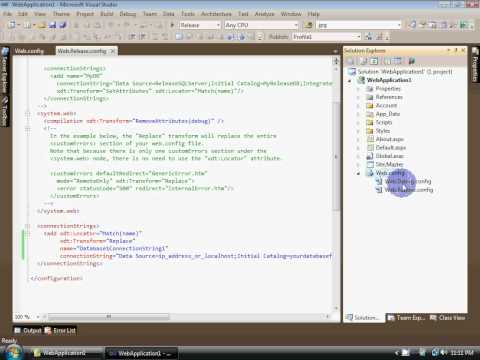
Task: Click Show All Files icon in Solution Explorer
Action: click(364, 61)
